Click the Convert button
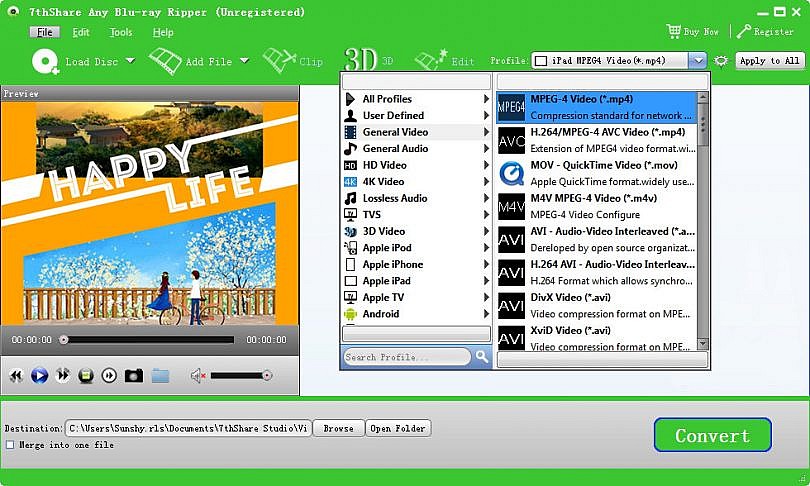This screenshot has width=810, height=486. 713,435
